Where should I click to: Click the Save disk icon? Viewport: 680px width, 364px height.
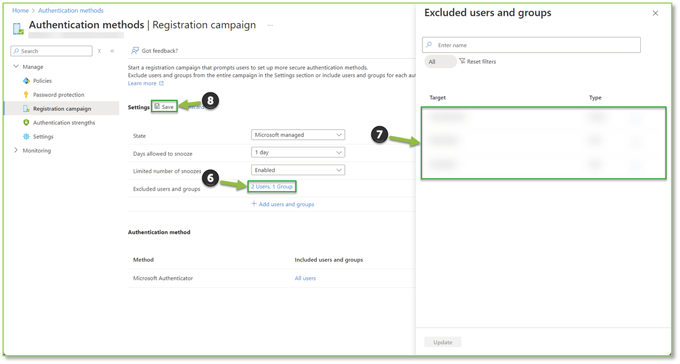coord(157,106)
